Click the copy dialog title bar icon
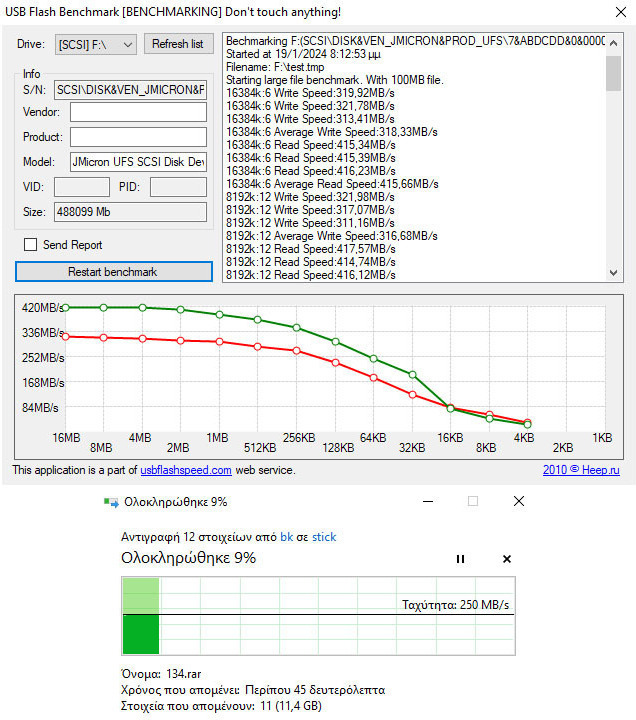636x720 pixels. pyautogui.click(x=111, y=502)
